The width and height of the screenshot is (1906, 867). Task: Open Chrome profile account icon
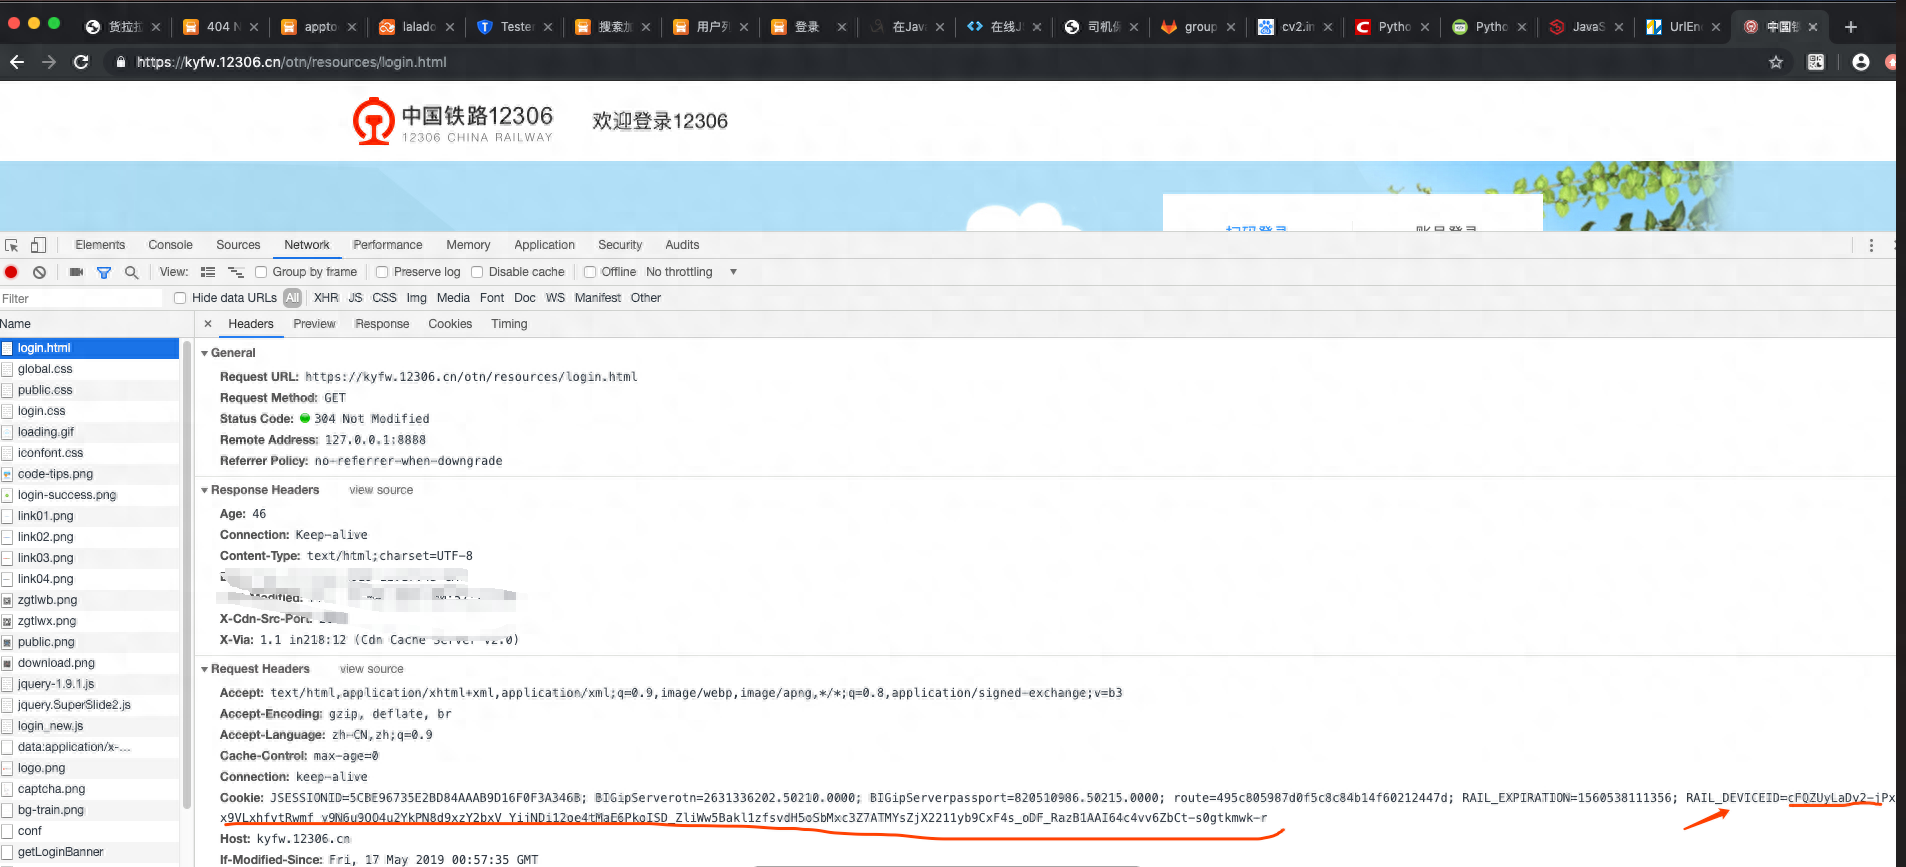coord(1861,62)
